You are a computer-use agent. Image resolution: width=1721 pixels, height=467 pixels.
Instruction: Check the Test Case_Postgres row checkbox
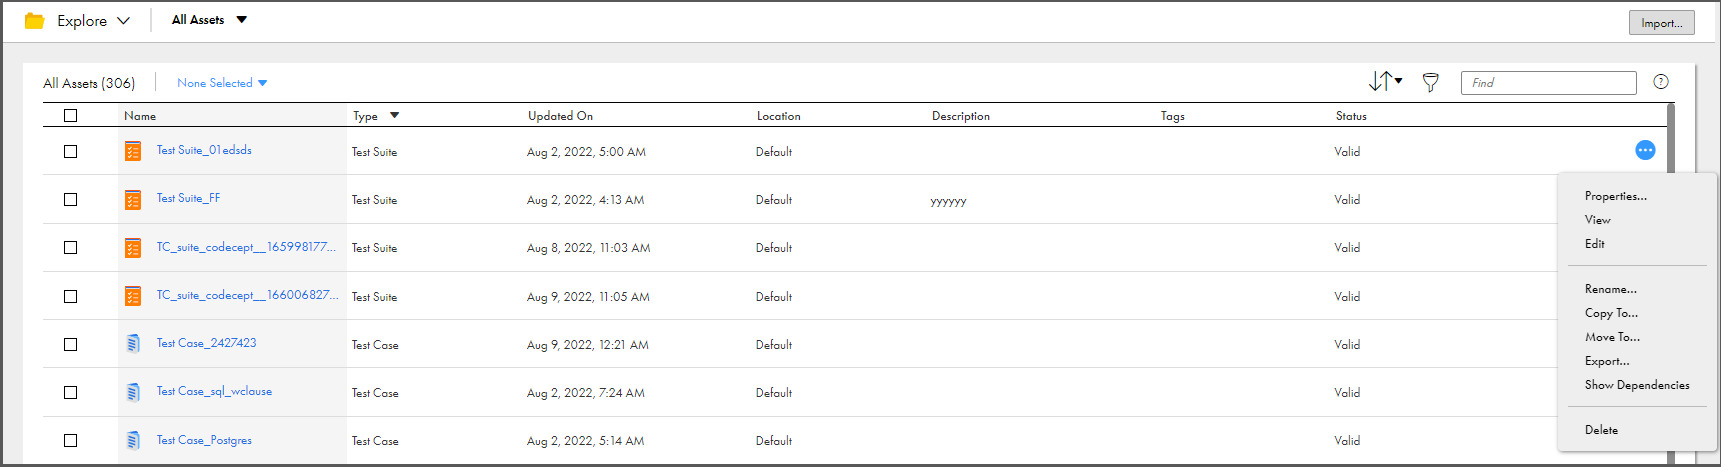coord(70,440)
